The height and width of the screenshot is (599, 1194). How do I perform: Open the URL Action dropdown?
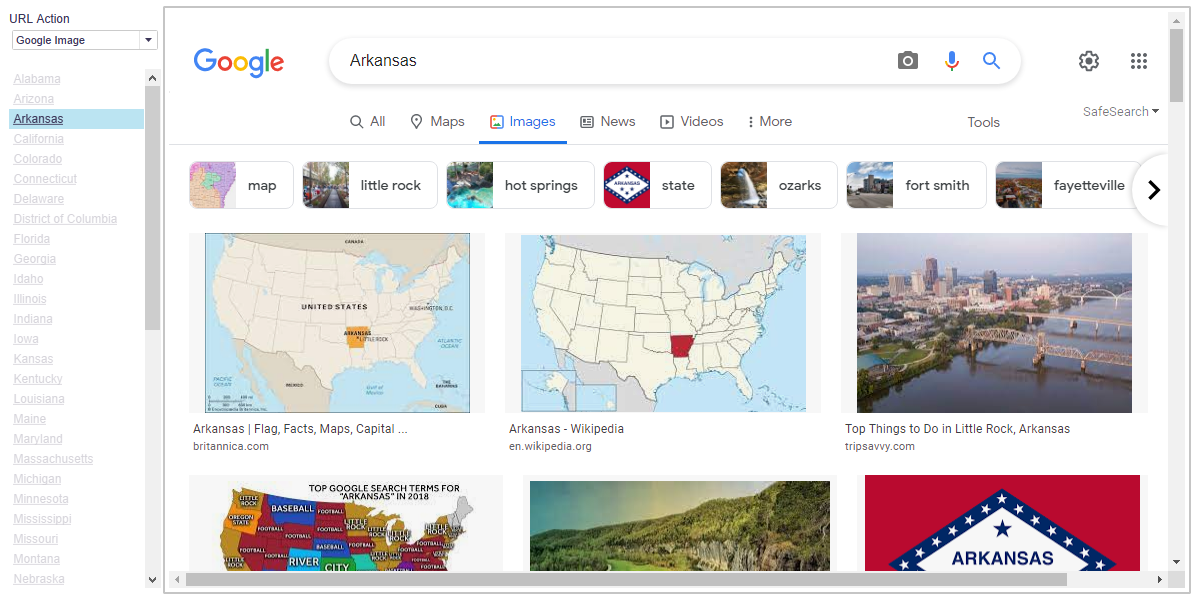tap(85, 40)
